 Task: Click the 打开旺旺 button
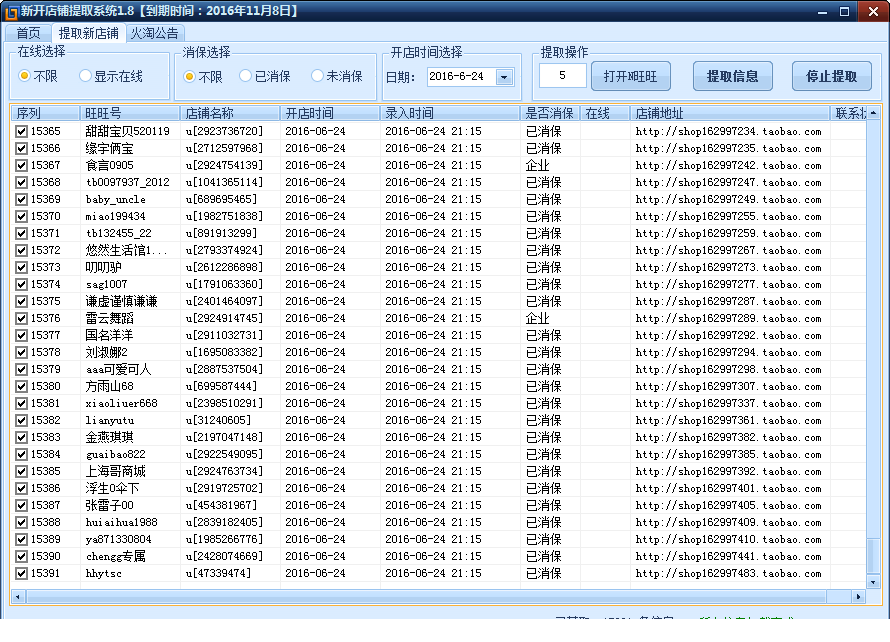pos(631,76)
